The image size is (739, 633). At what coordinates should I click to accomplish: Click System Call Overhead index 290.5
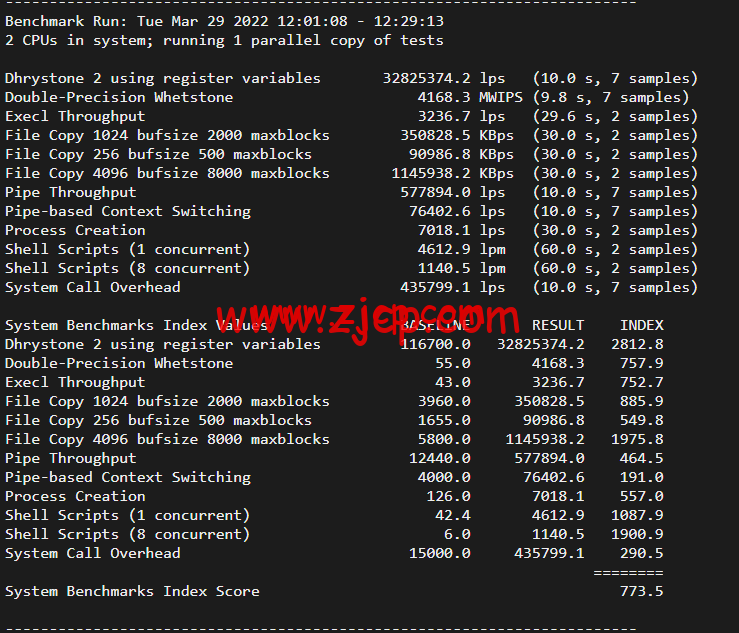pos(641,553)
